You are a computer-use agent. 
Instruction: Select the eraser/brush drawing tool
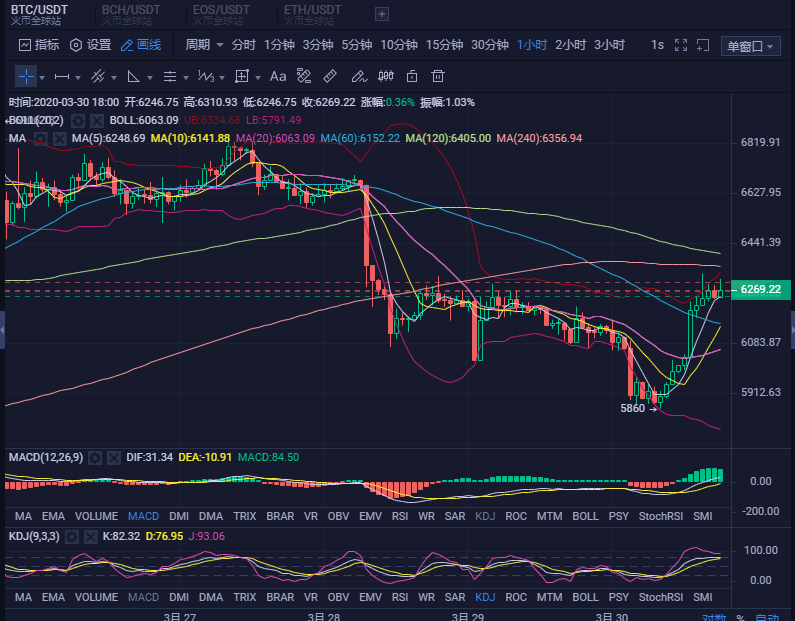pyautogui.click(x=358, y=77)
